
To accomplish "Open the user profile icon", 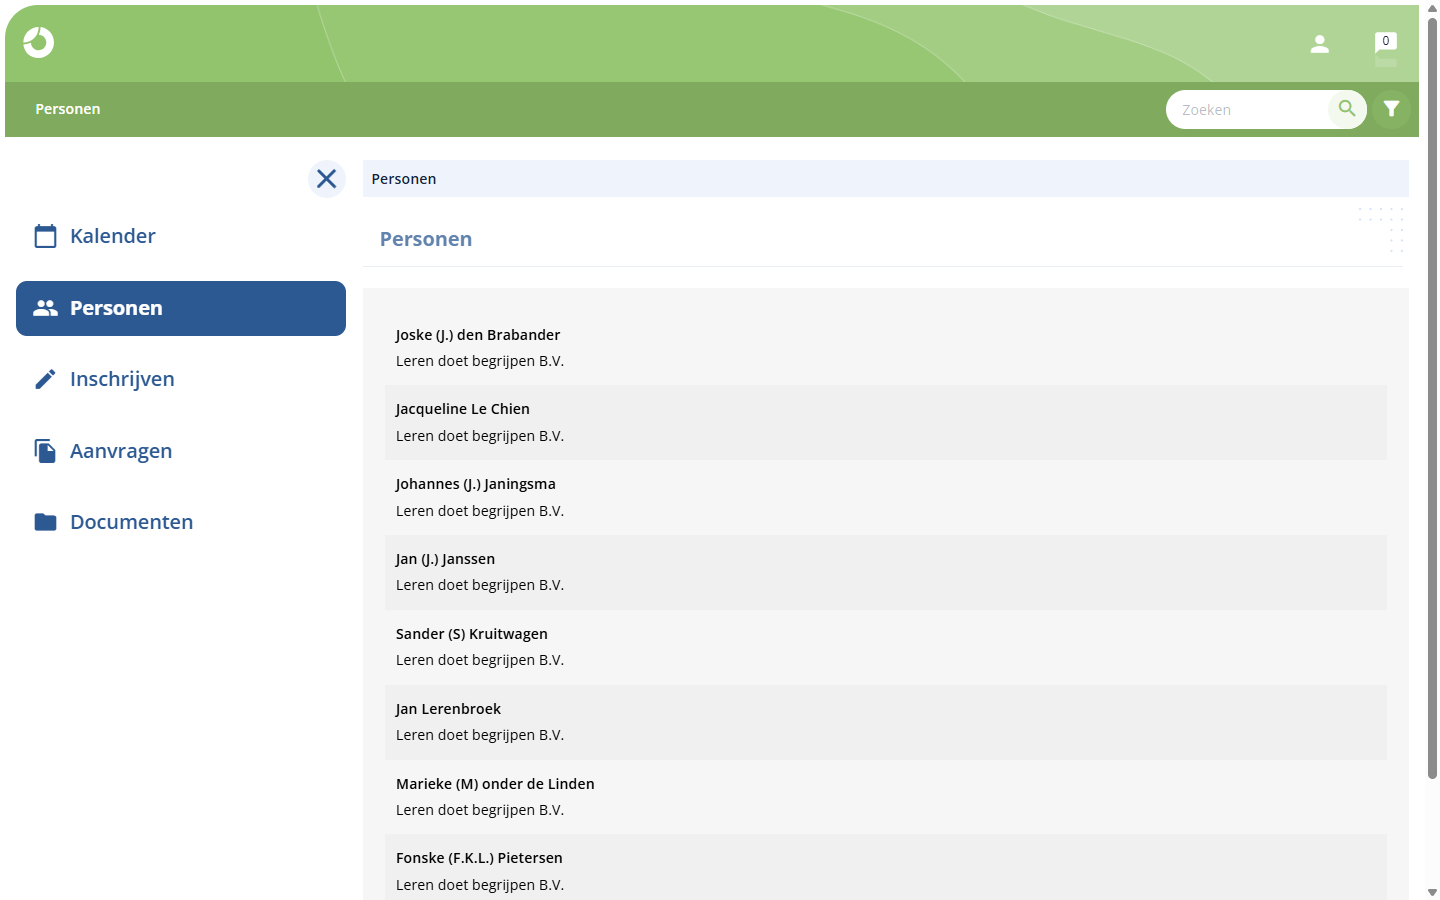I will [1320, 44].
